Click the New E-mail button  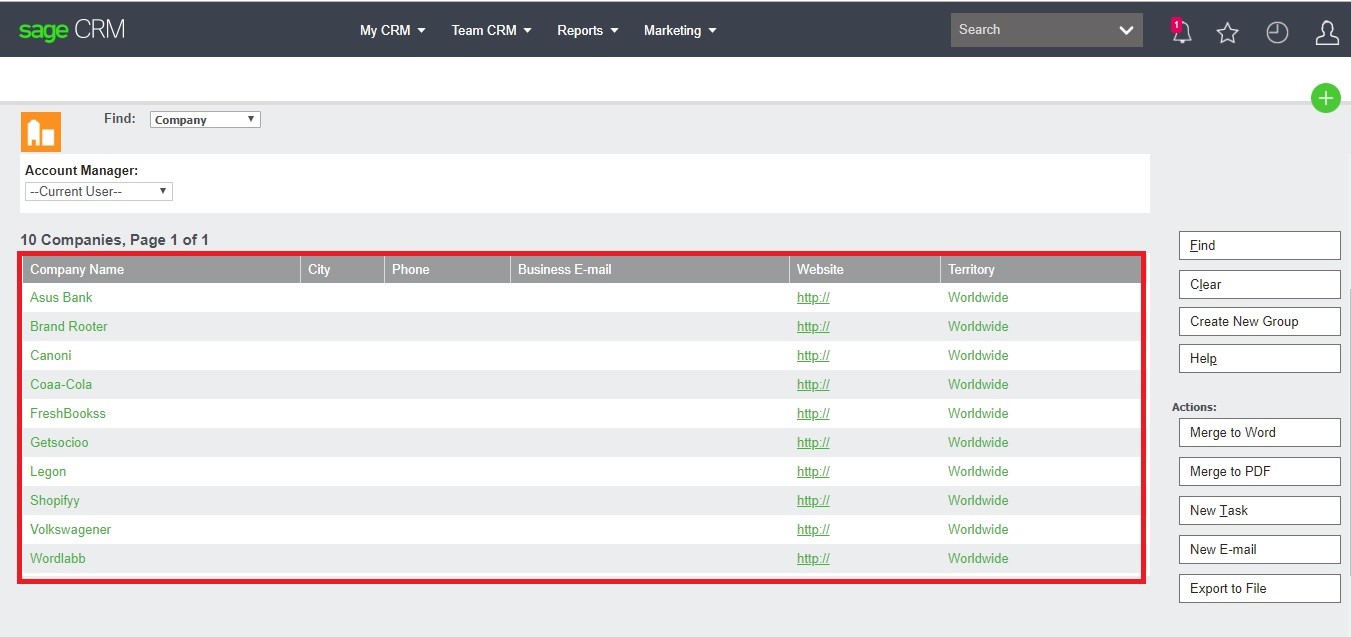pyautogui.click(x=1259, y=549)
